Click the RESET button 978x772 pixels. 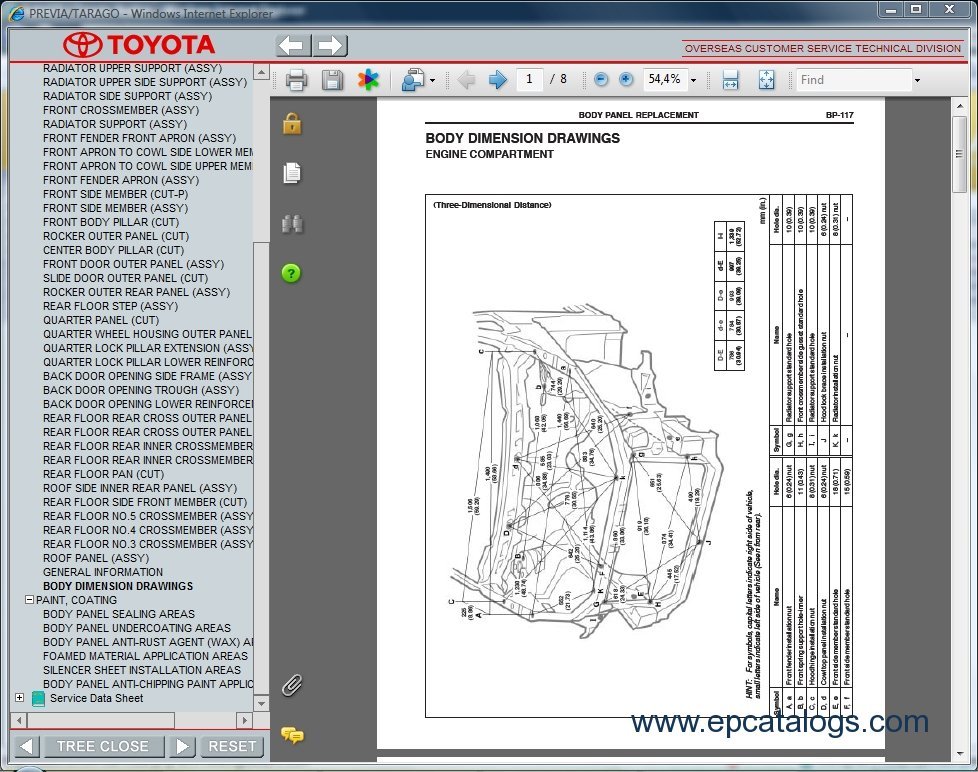[x=231, y=746]
